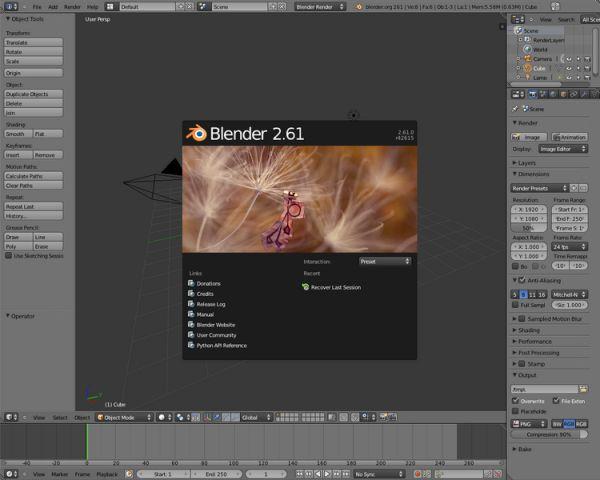Open the Render menu in top bar
The width and height of the screenshot is (600, 480).
[72, 7]
